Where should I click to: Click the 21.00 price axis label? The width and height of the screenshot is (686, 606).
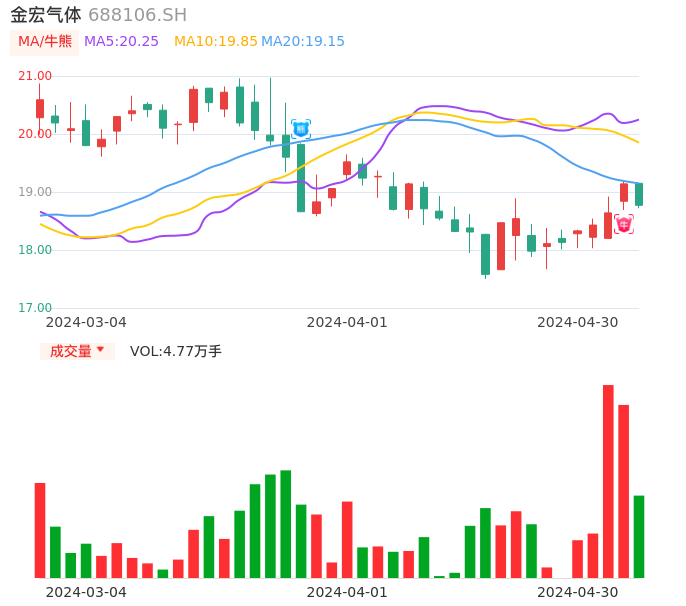(35, 76)
